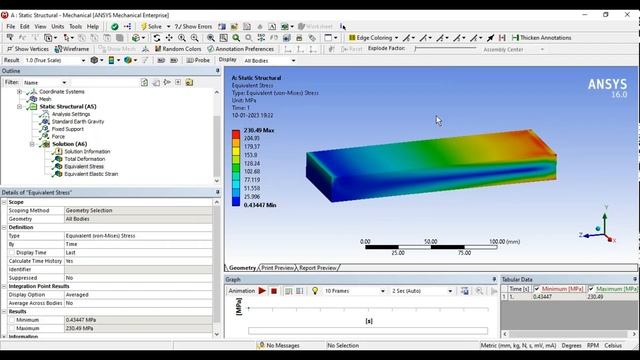
Task: Open the View menu
Action: [40, 27]
